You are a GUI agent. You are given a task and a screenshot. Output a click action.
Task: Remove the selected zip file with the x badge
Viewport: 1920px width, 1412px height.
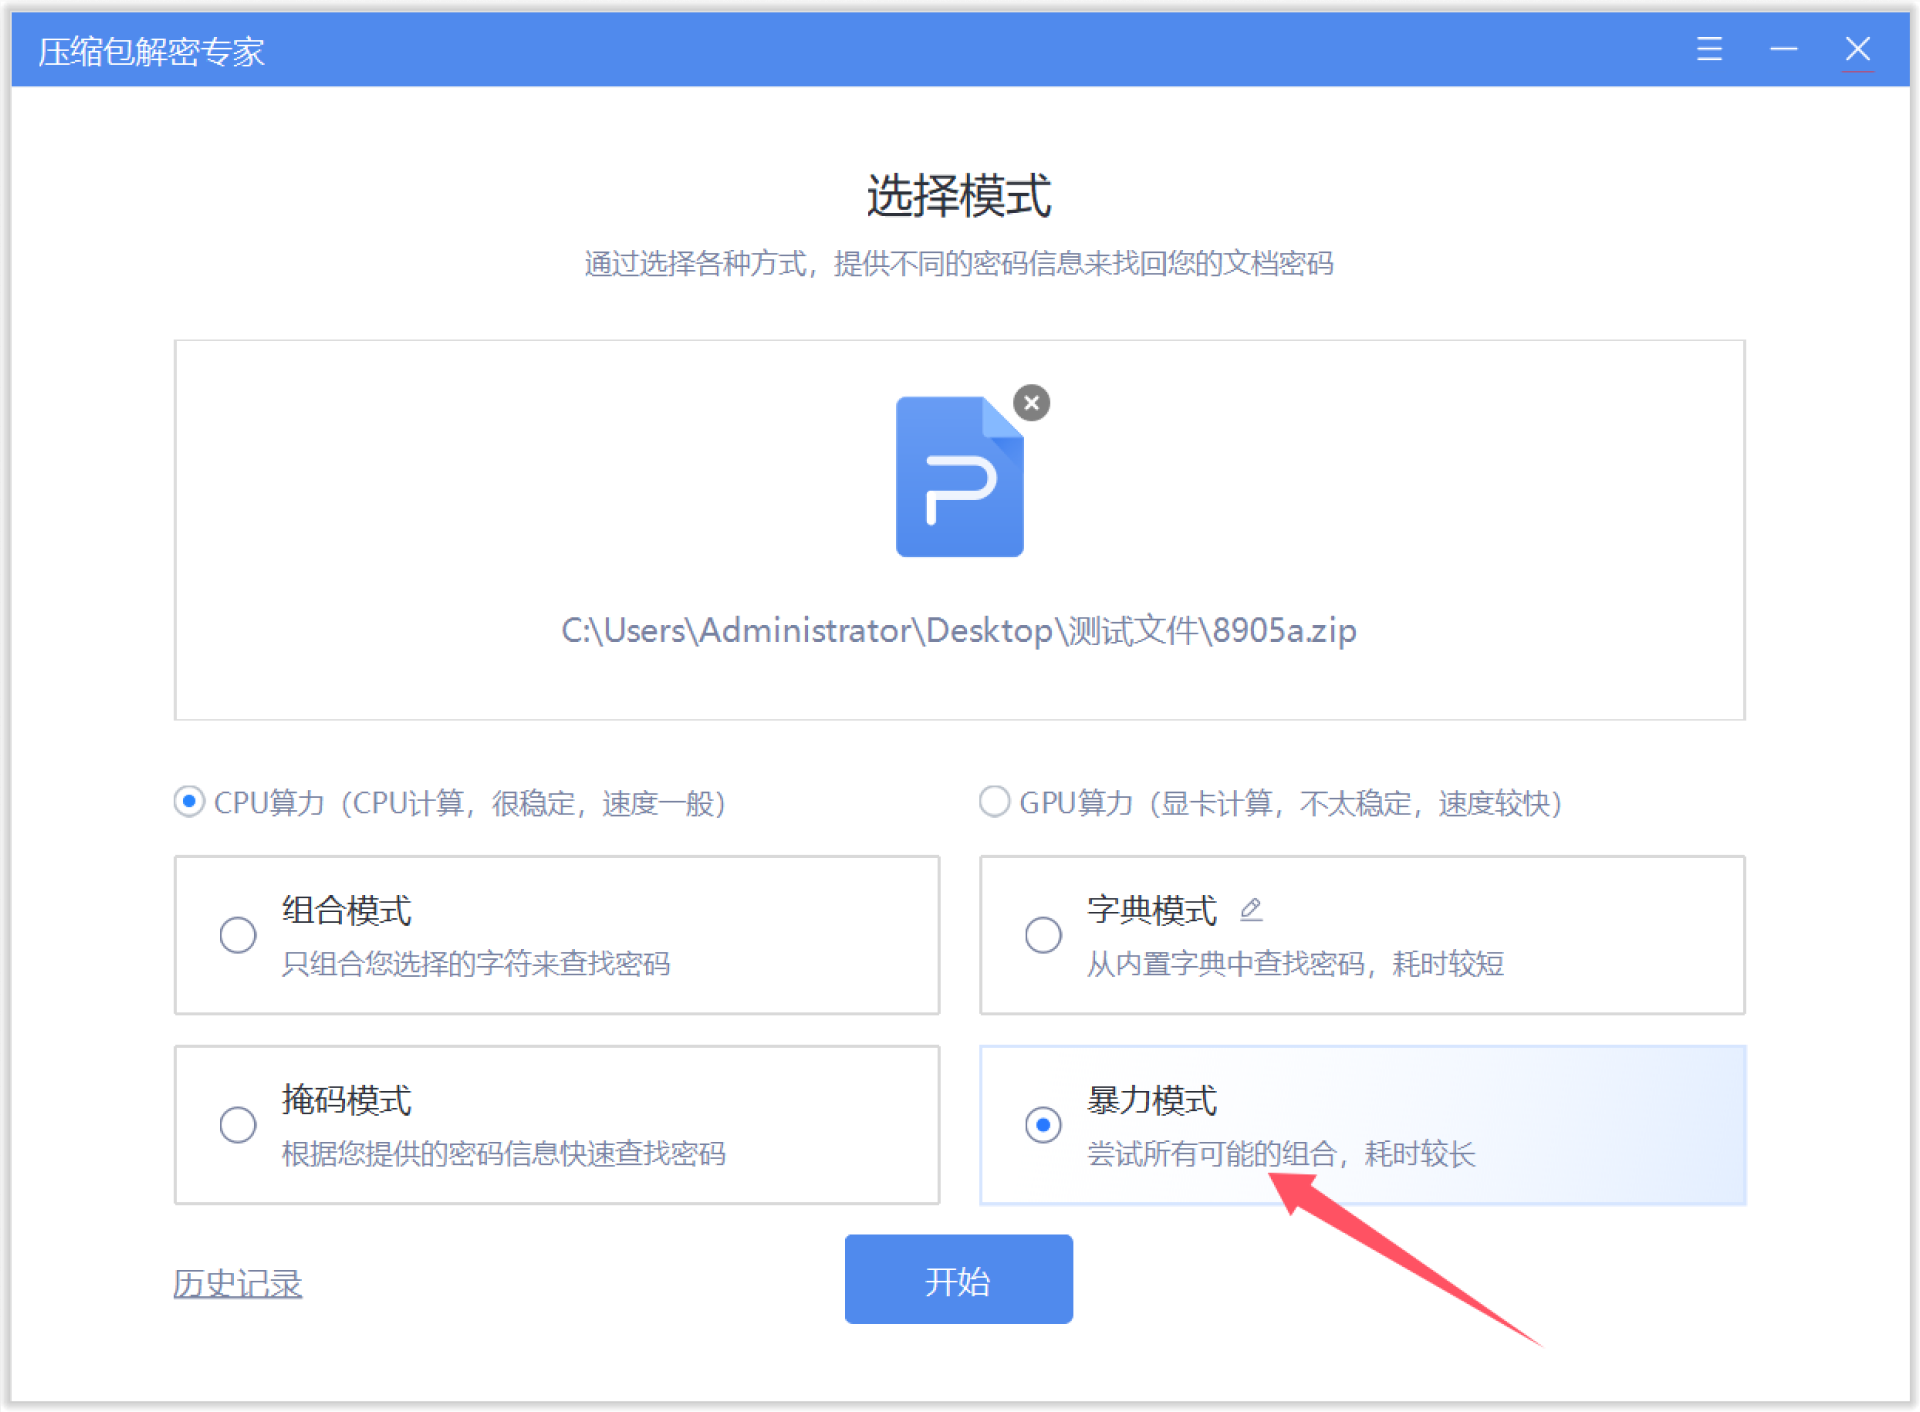click(1031, 403)
